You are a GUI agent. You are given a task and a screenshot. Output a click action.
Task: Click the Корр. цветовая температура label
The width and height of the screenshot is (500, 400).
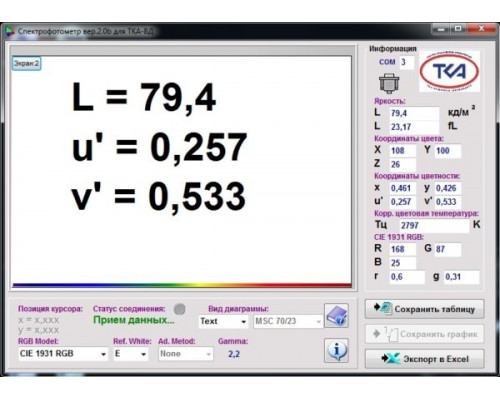[426, 214]
